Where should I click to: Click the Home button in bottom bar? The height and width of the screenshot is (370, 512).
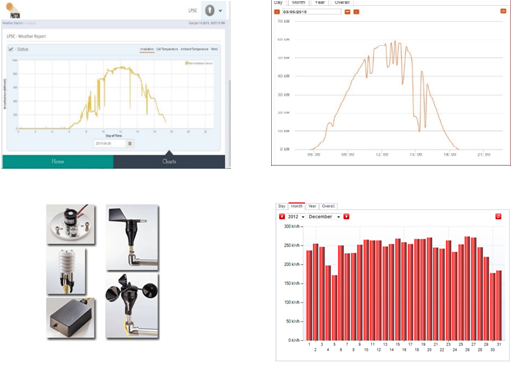[58, 162]
